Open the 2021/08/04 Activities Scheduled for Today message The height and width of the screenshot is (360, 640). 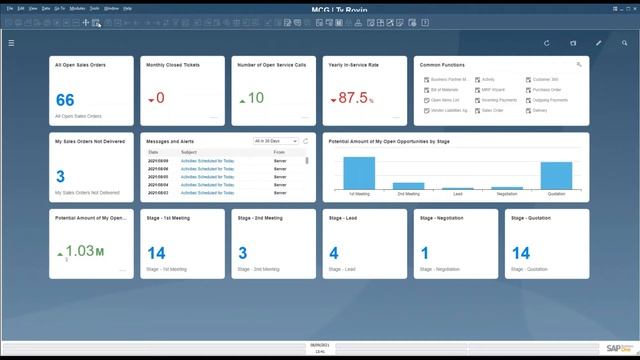(x=207, y=185)
